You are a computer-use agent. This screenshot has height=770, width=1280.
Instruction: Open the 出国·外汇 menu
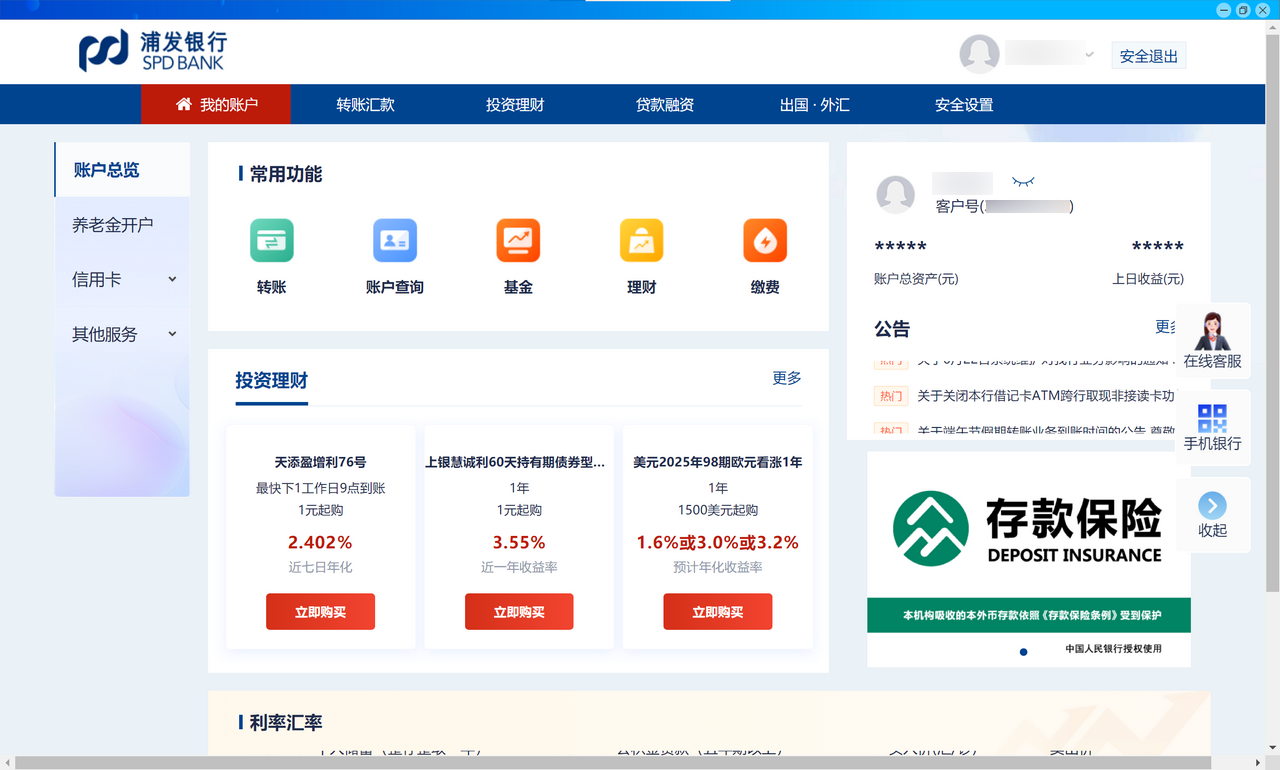pyautogui.click(x=814, y=104)
